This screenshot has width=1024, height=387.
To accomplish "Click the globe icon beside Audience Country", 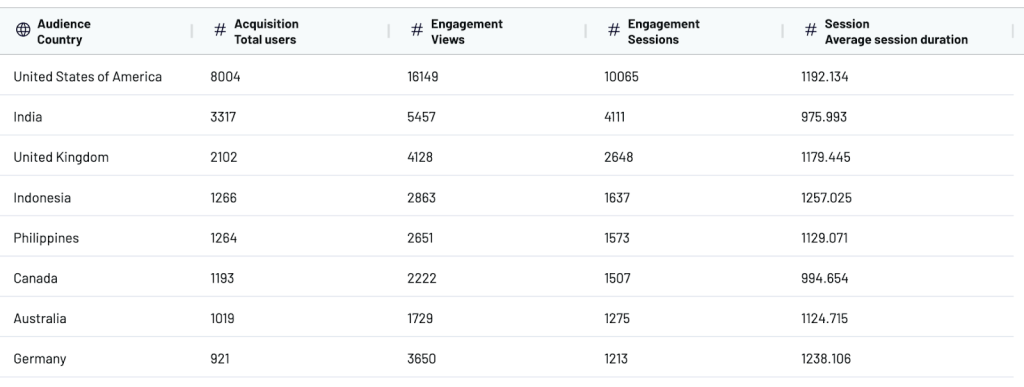I will [x=23, y=30].
